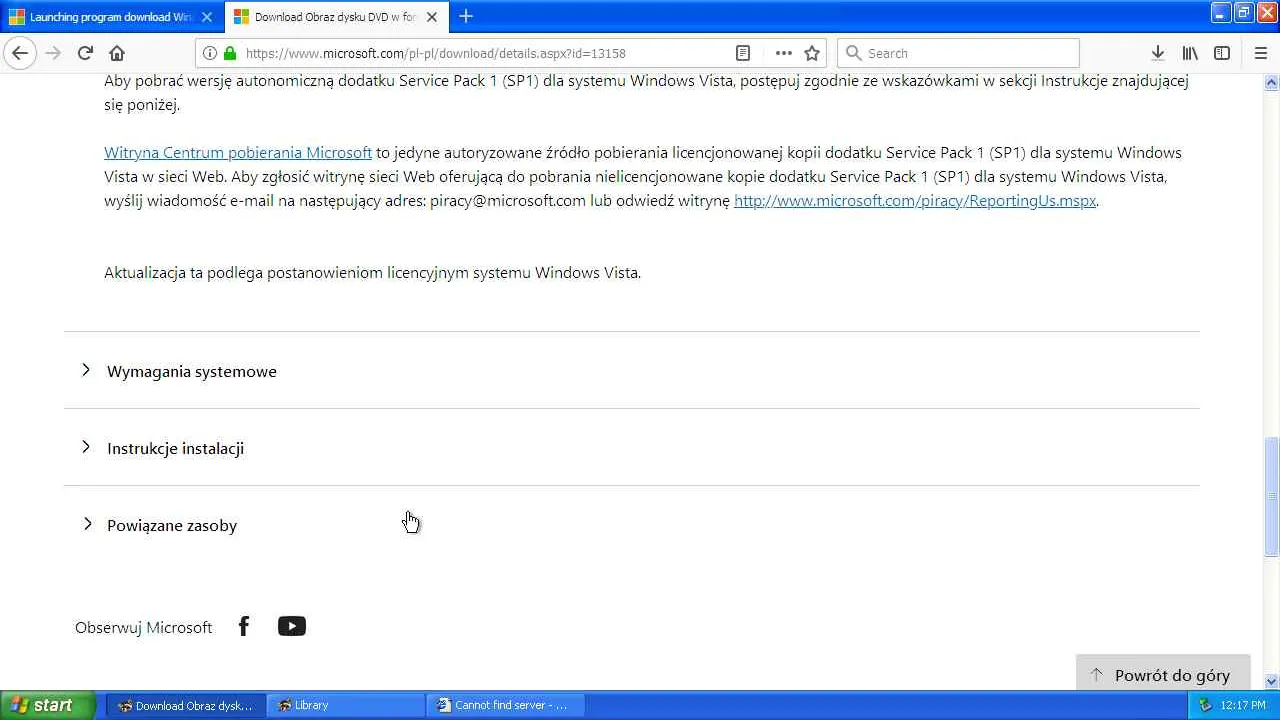Click the vertical scrollbar thumb

[x=1271, y=496]
